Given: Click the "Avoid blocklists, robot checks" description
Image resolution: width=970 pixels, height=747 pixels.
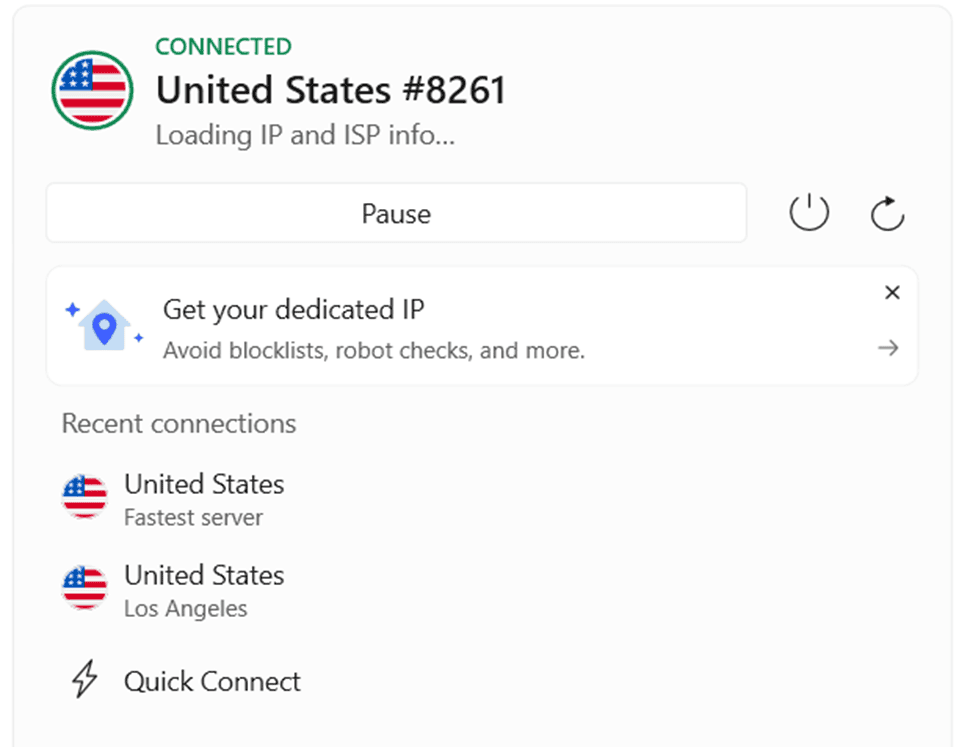Looking at the screenshot, I should [373, 351].
